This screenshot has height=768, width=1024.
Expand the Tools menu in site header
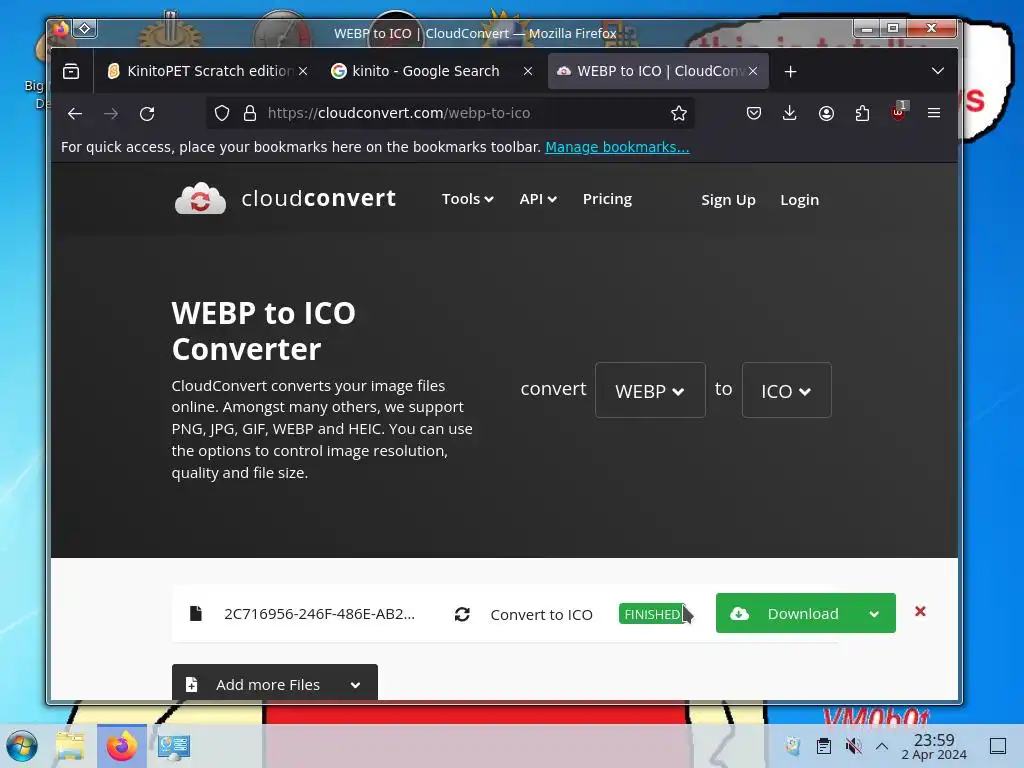tap(468, 199)
